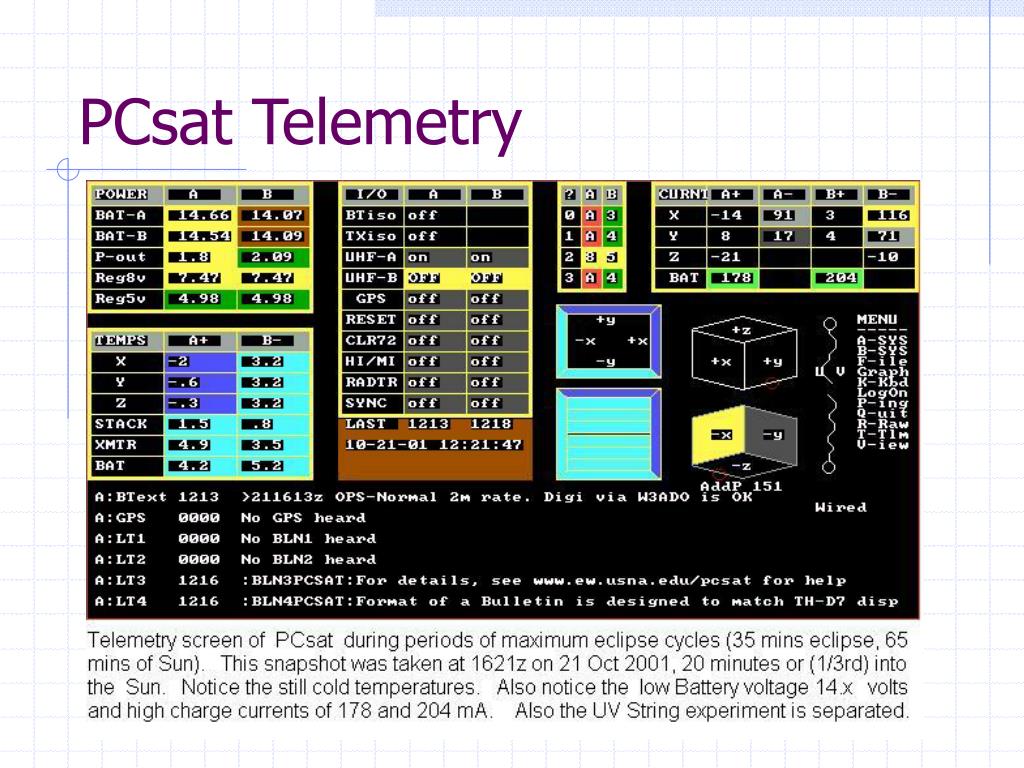This screenshot has width=1024, height=768.
Task: Choose Q-uit from the MENU list
Action: pos(882,413)
